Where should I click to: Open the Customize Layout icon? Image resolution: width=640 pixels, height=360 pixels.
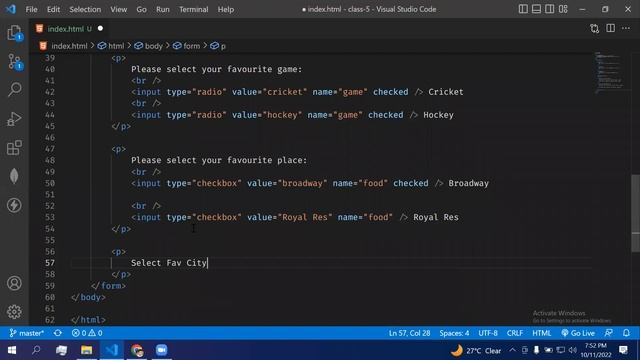[563, 9]
